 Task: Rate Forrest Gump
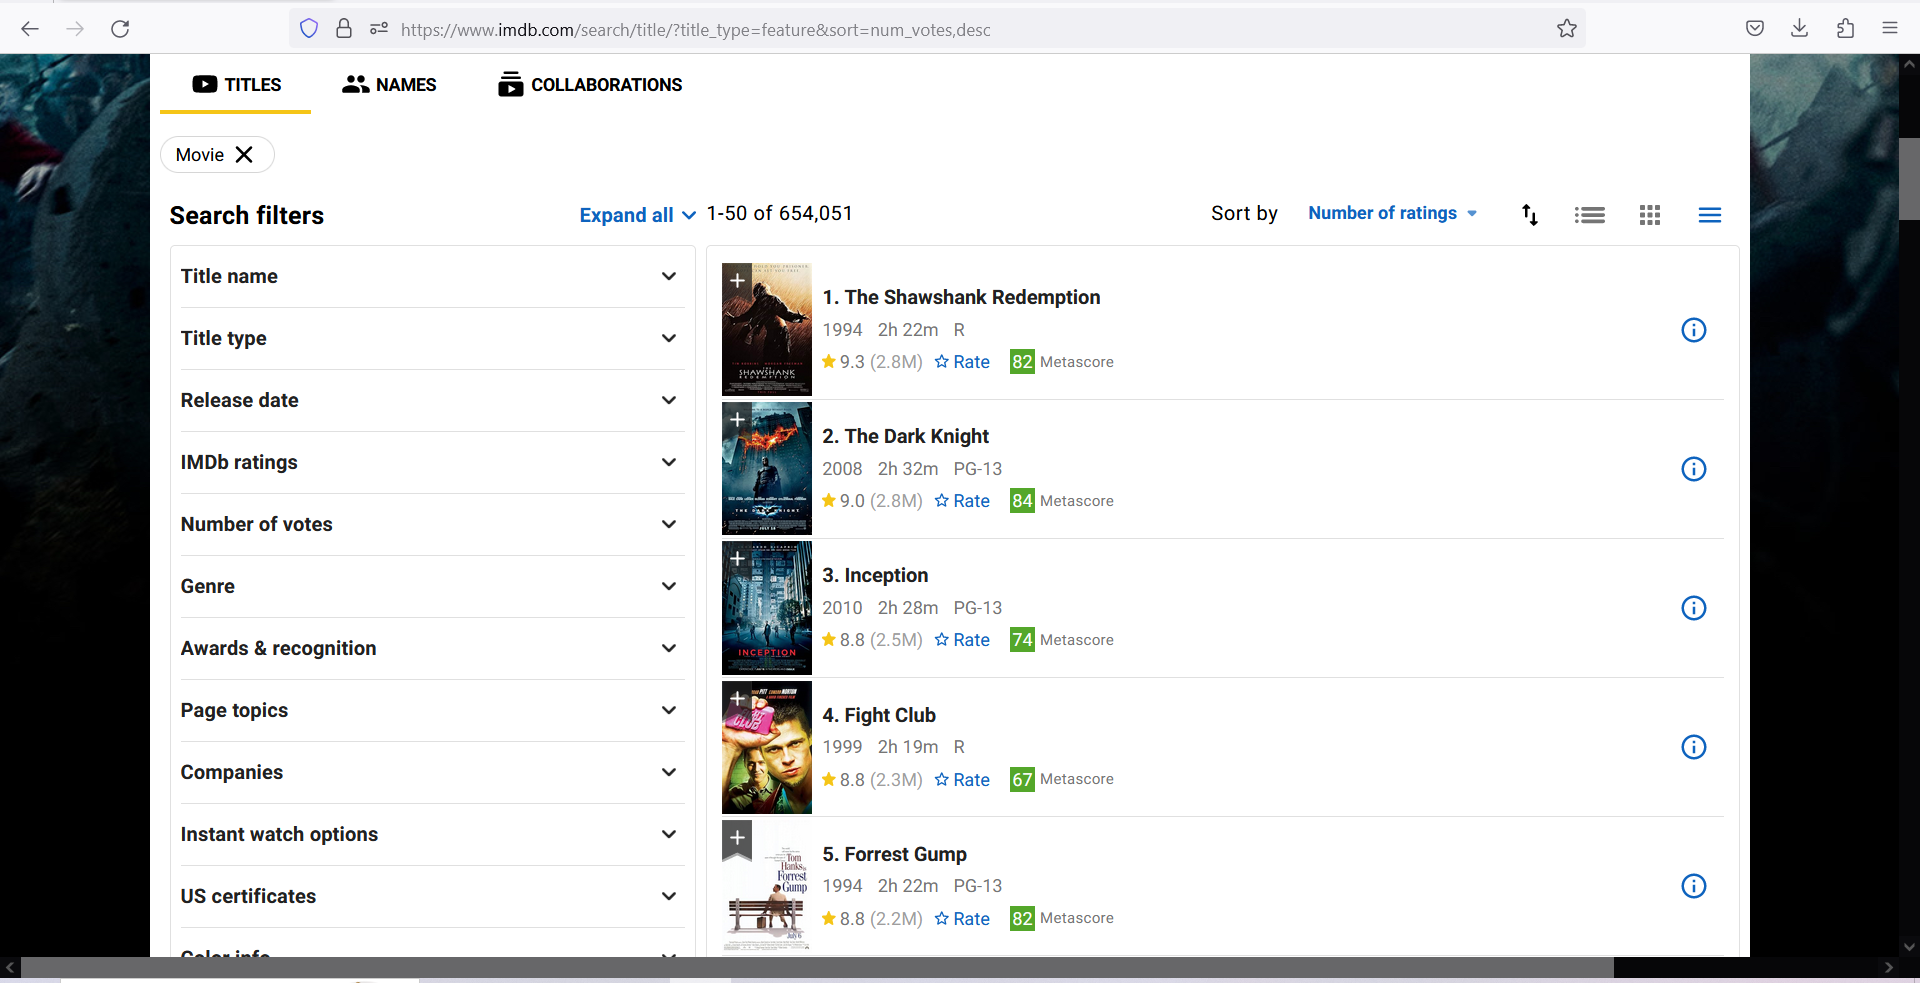click(x=962, y=918)
